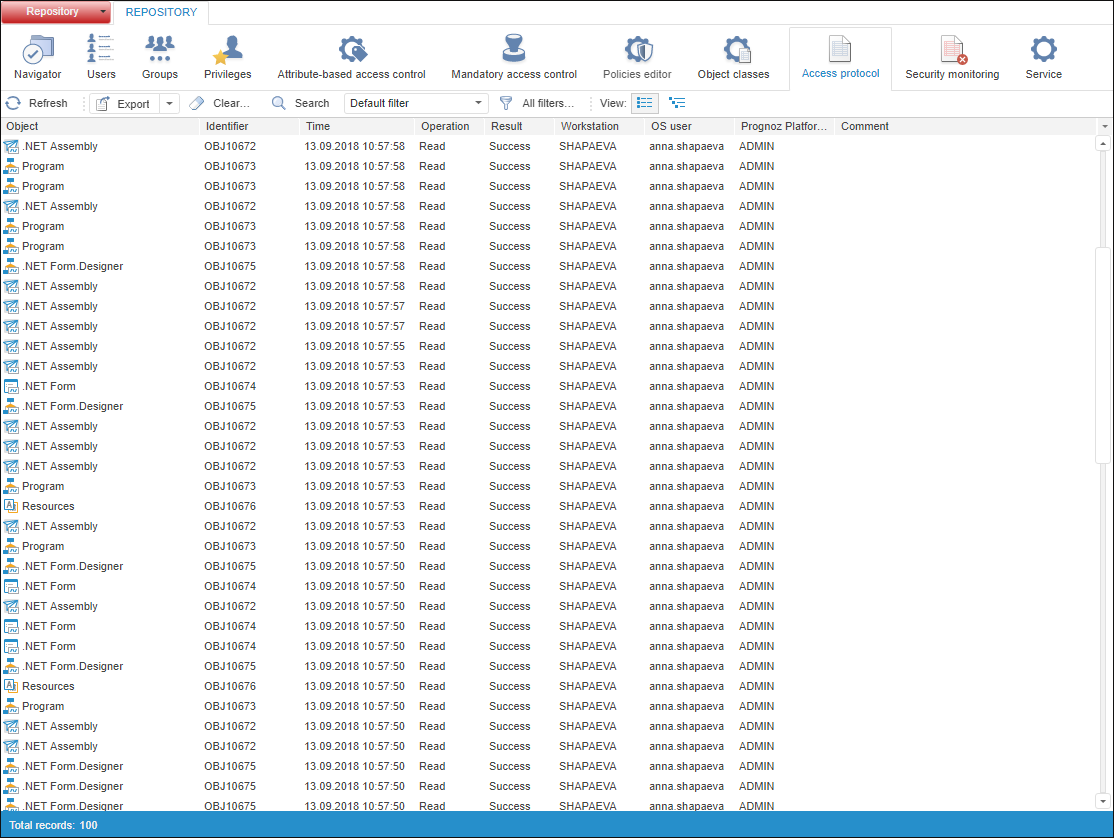Open the Repository red dropdown menu
The height and width of the screenshot is (838, 1114).
[x=56, y=12]
